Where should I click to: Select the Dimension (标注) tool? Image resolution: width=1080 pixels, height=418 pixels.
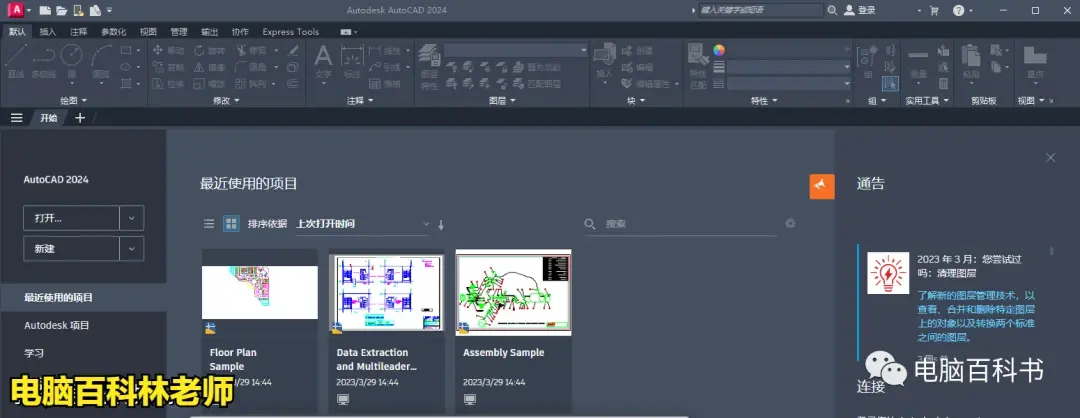352,62
